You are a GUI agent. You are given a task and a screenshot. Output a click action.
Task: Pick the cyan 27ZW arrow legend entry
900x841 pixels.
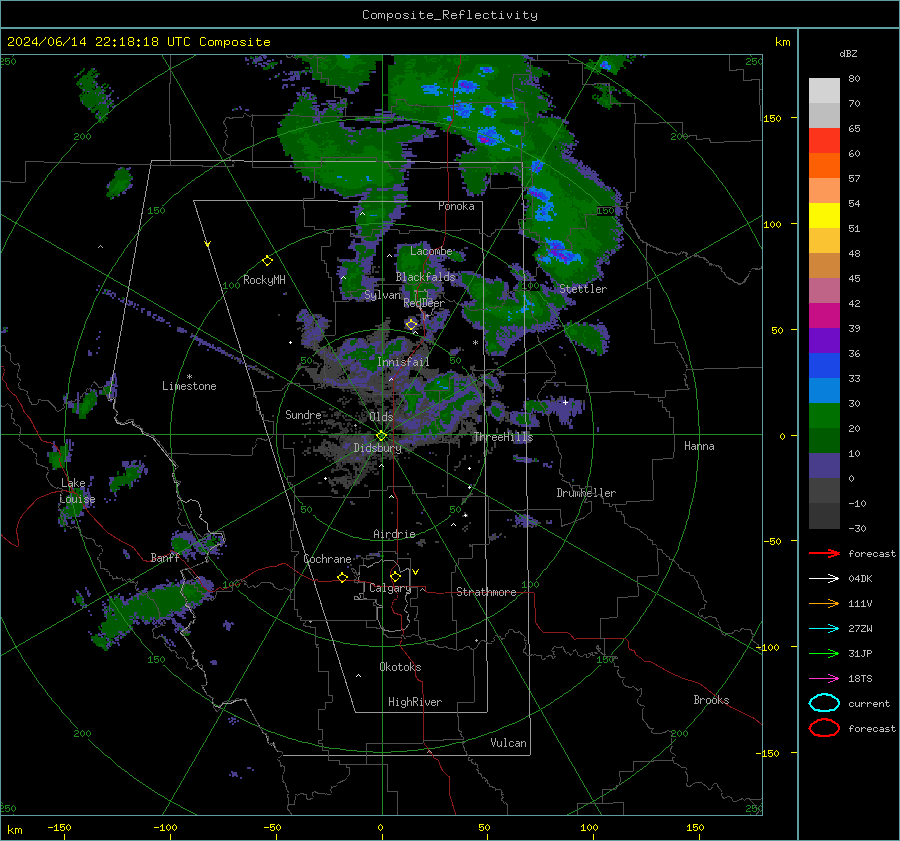[824, 629]
